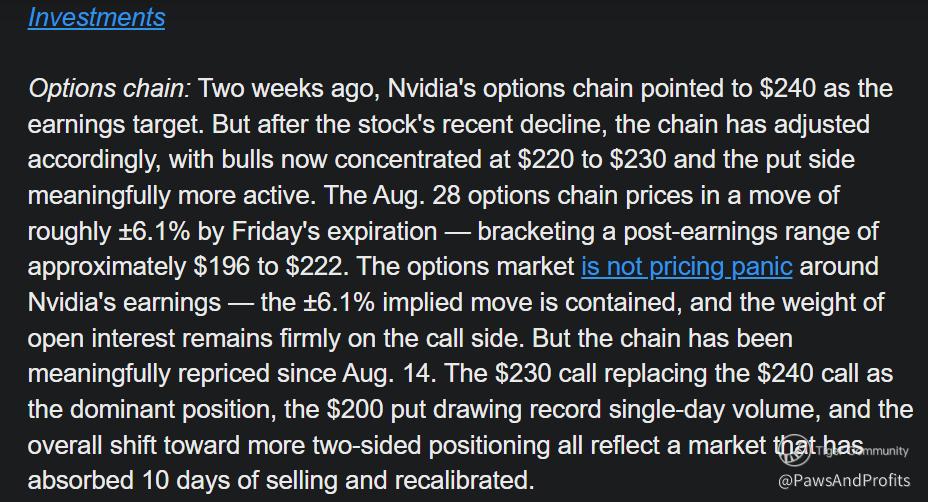Click the word 'Nvidia's' in the first line
The image size is (928, 502).
coord(432,88)
